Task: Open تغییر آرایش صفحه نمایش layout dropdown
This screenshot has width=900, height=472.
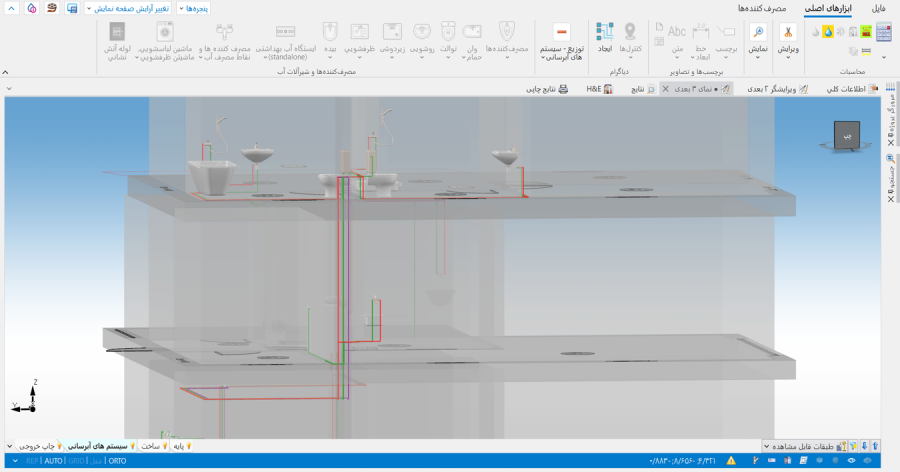Action: pyautogui.click(x=130, y=8)
